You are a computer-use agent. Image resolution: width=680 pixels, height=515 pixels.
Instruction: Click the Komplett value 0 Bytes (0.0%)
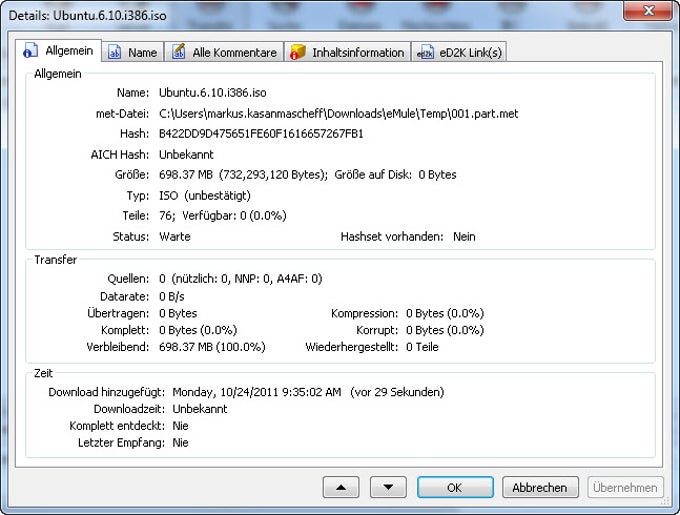(198, 330)
